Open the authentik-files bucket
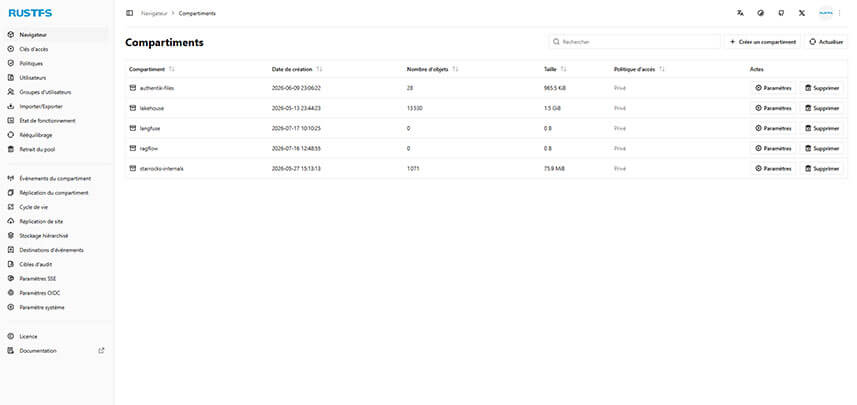The width and height of the screenshot is (857, 405). coord(157,88)
